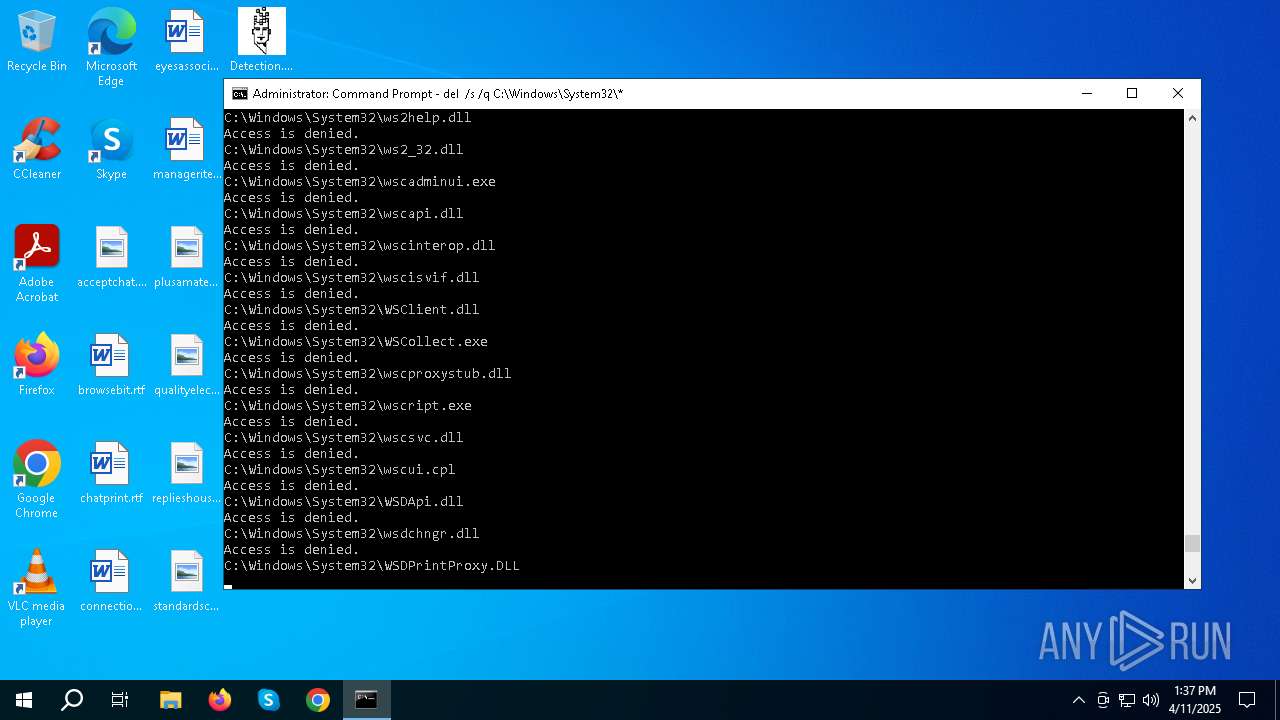Image resolution: width=1280 pixels, height=720 pixels.
Task: Open the Command Prompt system menu icon
Action: coord(240,94)
